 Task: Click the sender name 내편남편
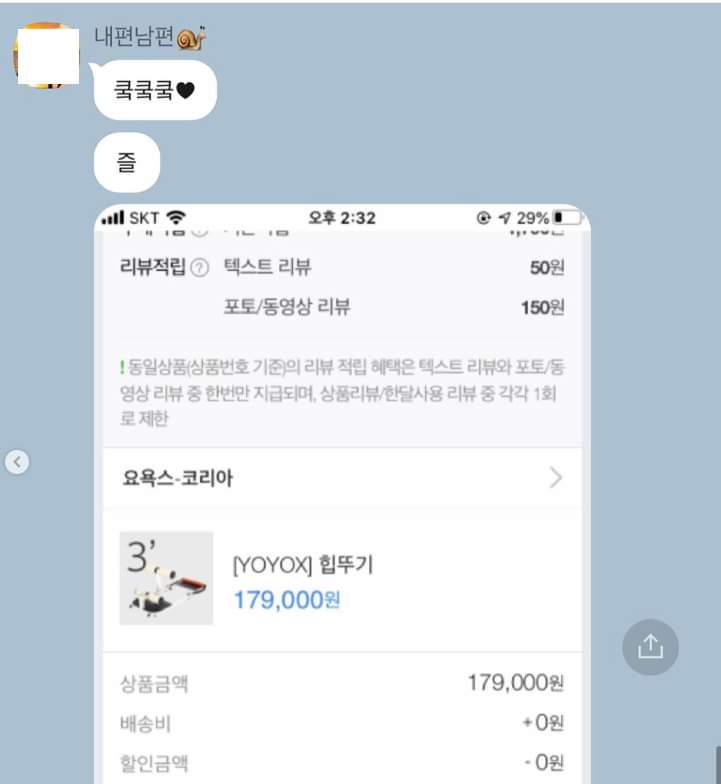click(x=134, y=36)
